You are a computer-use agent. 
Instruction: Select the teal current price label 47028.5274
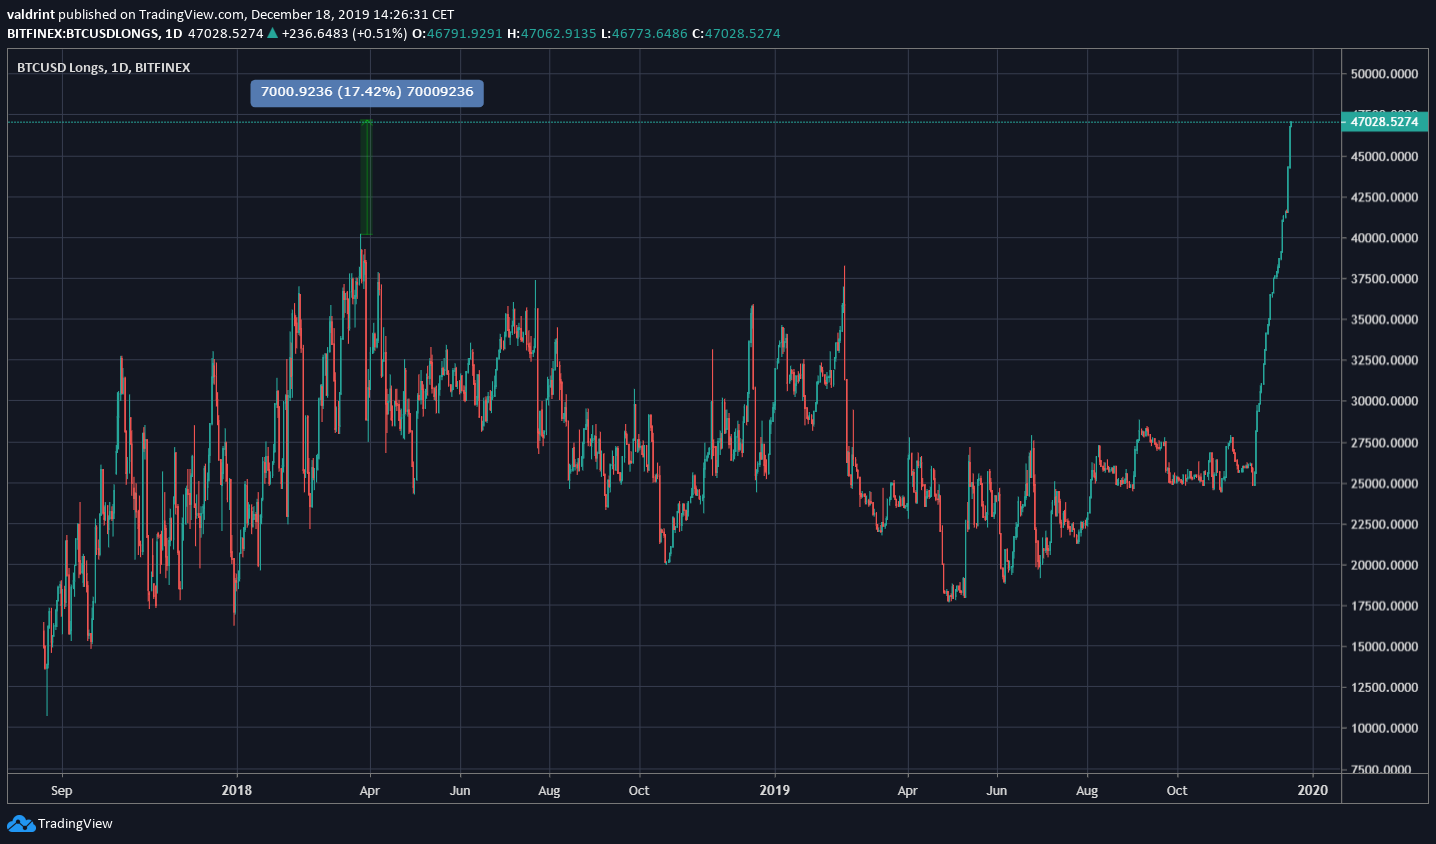1385,121
